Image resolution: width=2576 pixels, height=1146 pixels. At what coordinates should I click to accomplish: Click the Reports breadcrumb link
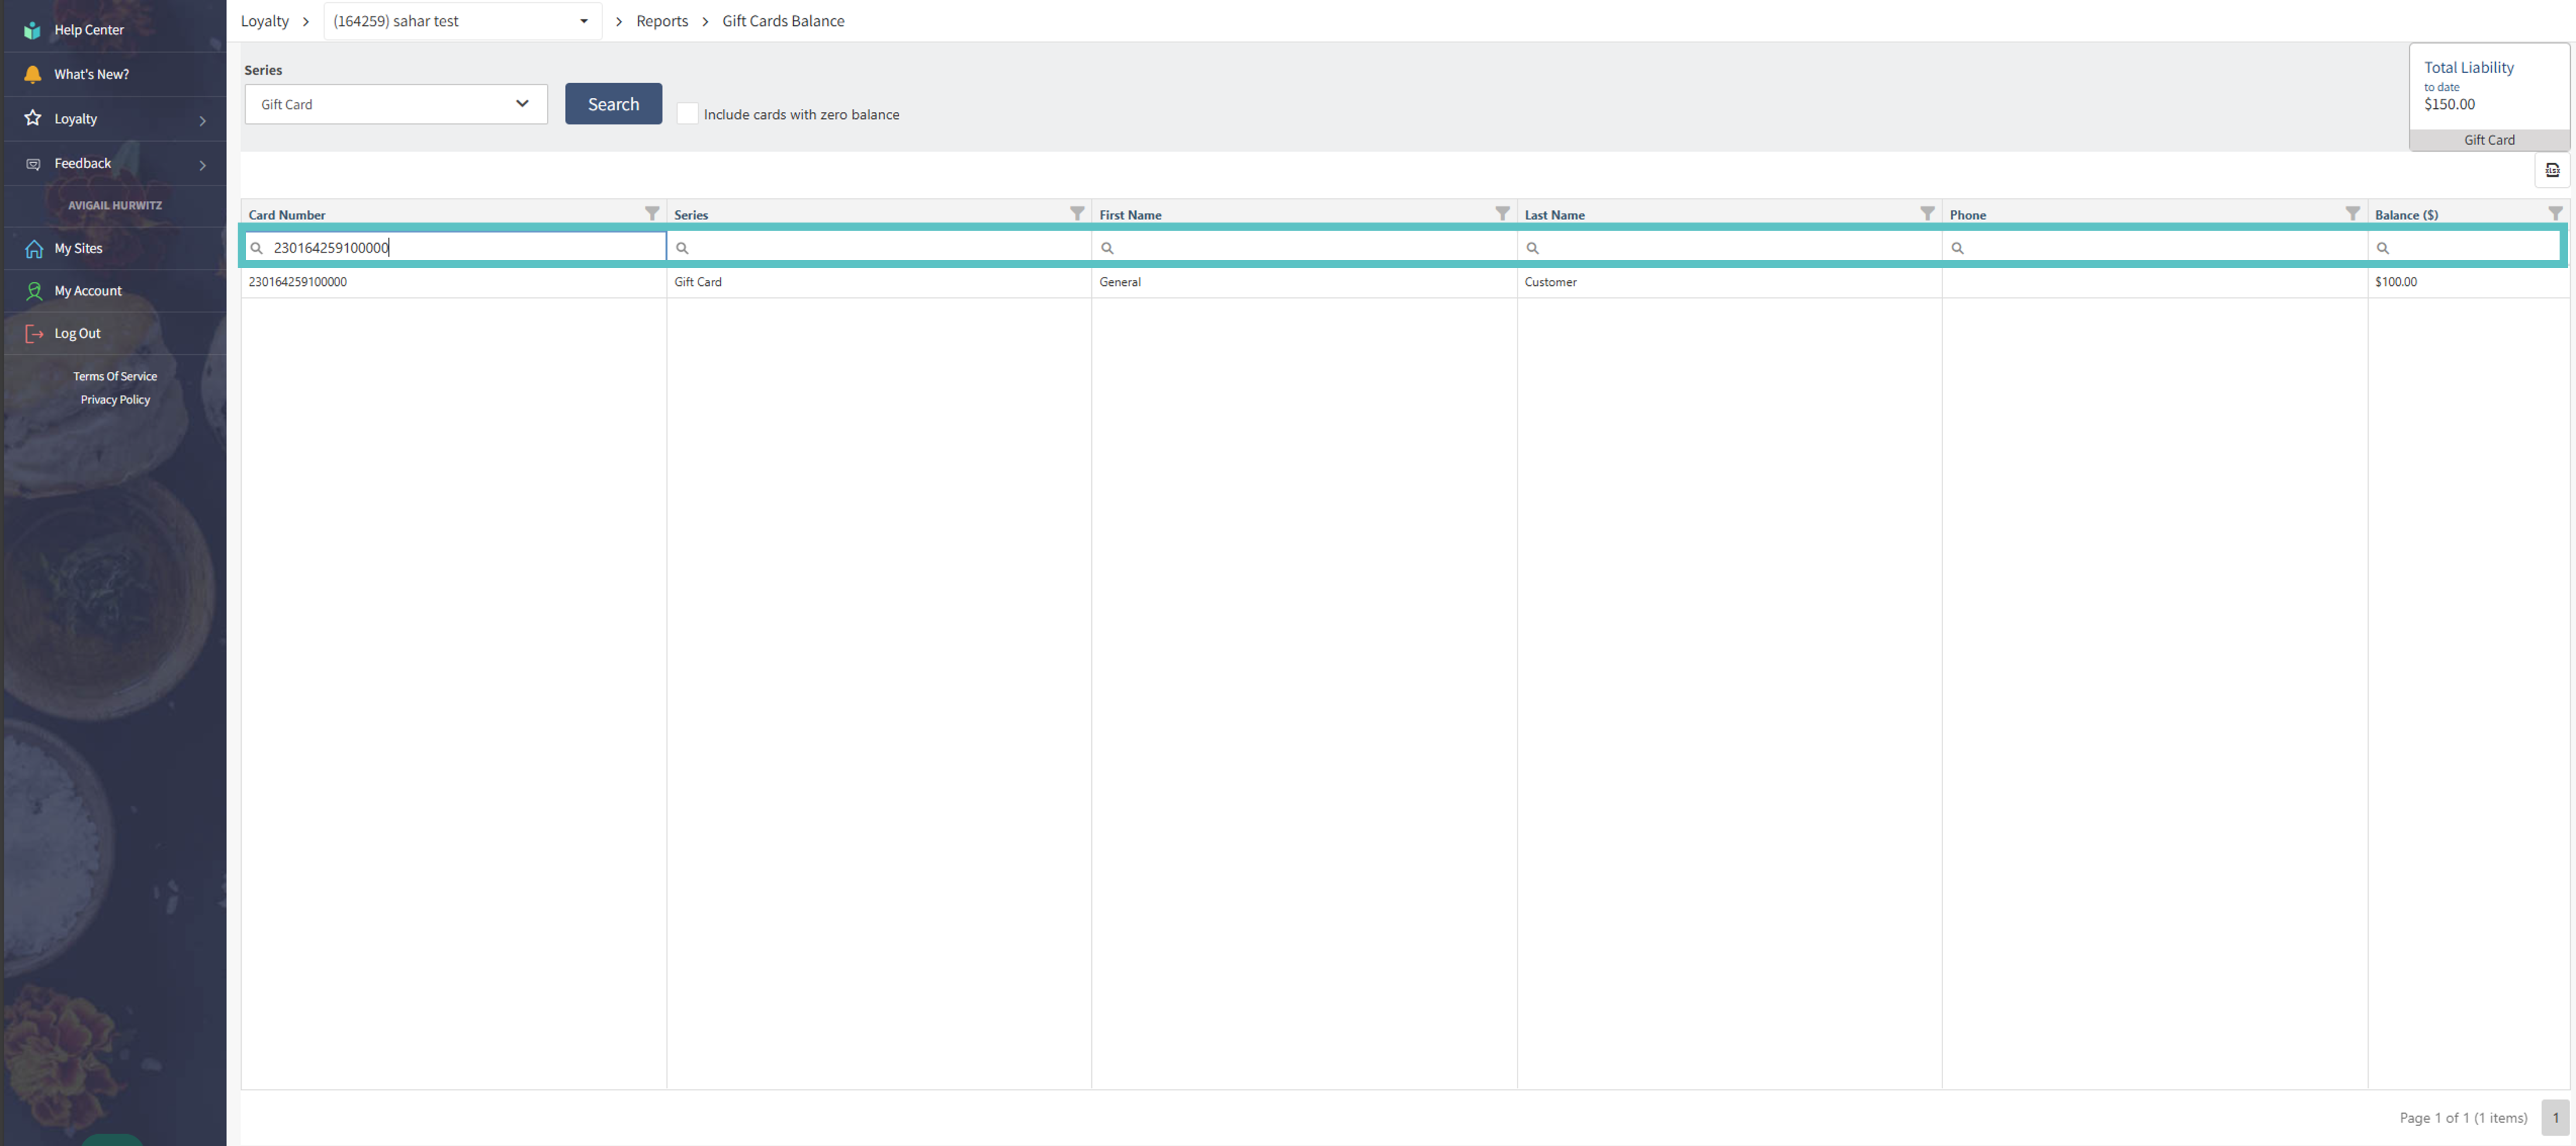pos(662,21)
